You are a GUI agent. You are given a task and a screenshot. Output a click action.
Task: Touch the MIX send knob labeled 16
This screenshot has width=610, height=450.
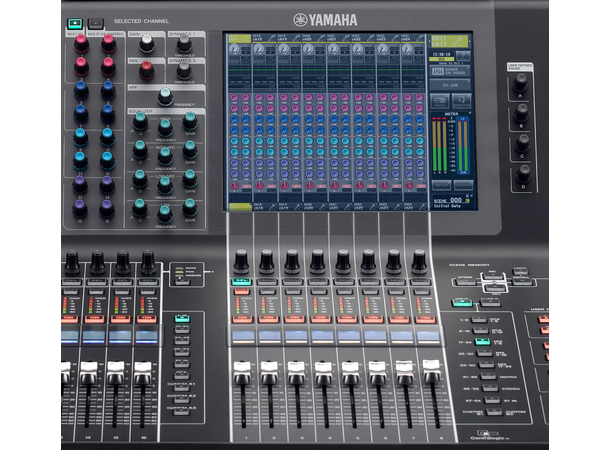click(x=107, y=209)
